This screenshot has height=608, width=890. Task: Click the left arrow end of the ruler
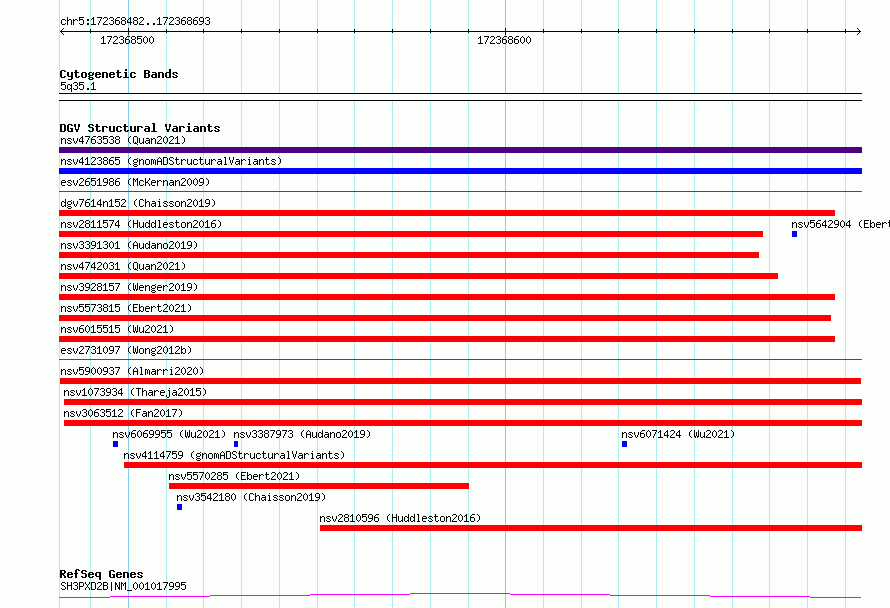click(x=62, y=32)
